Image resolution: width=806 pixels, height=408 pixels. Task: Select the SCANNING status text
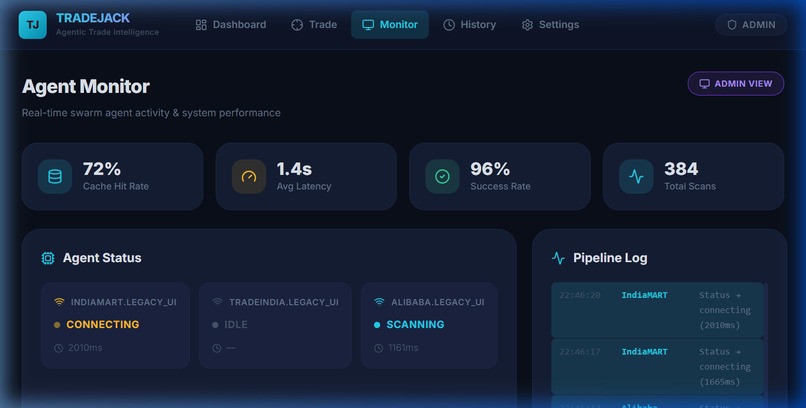415,325
